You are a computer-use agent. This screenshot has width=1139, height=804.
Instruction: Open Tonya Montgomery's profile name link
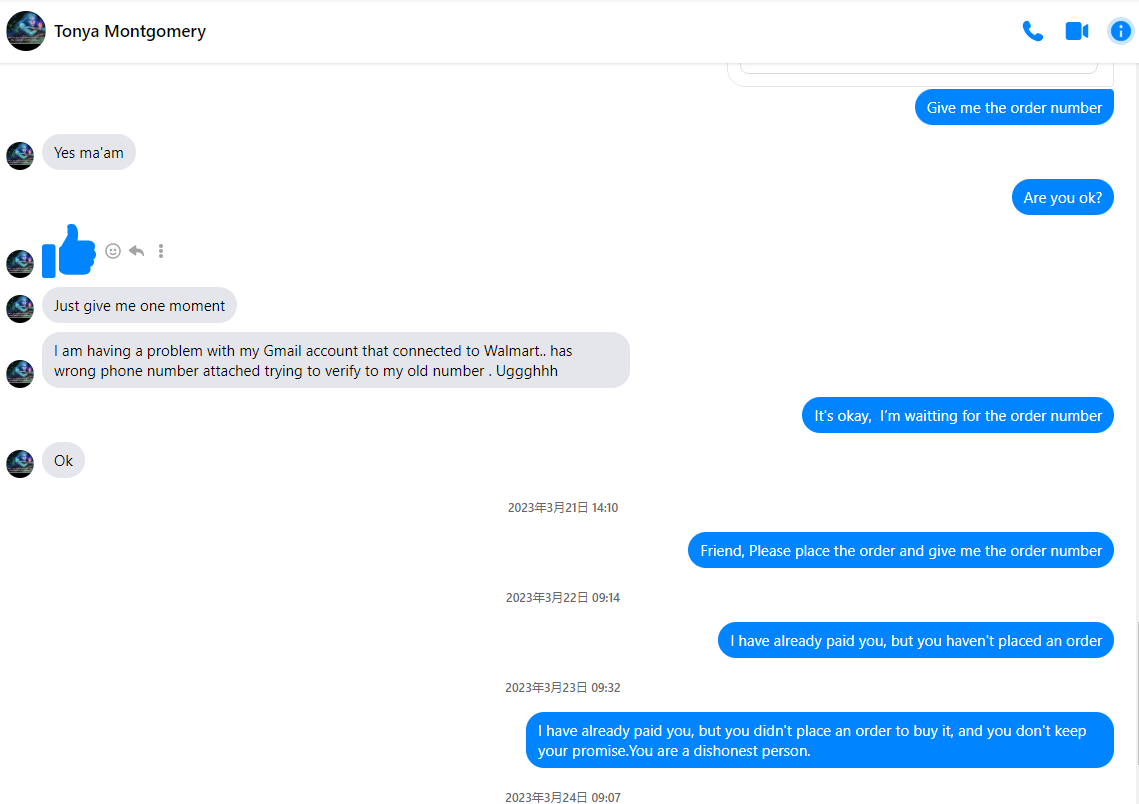click(130, 31)
